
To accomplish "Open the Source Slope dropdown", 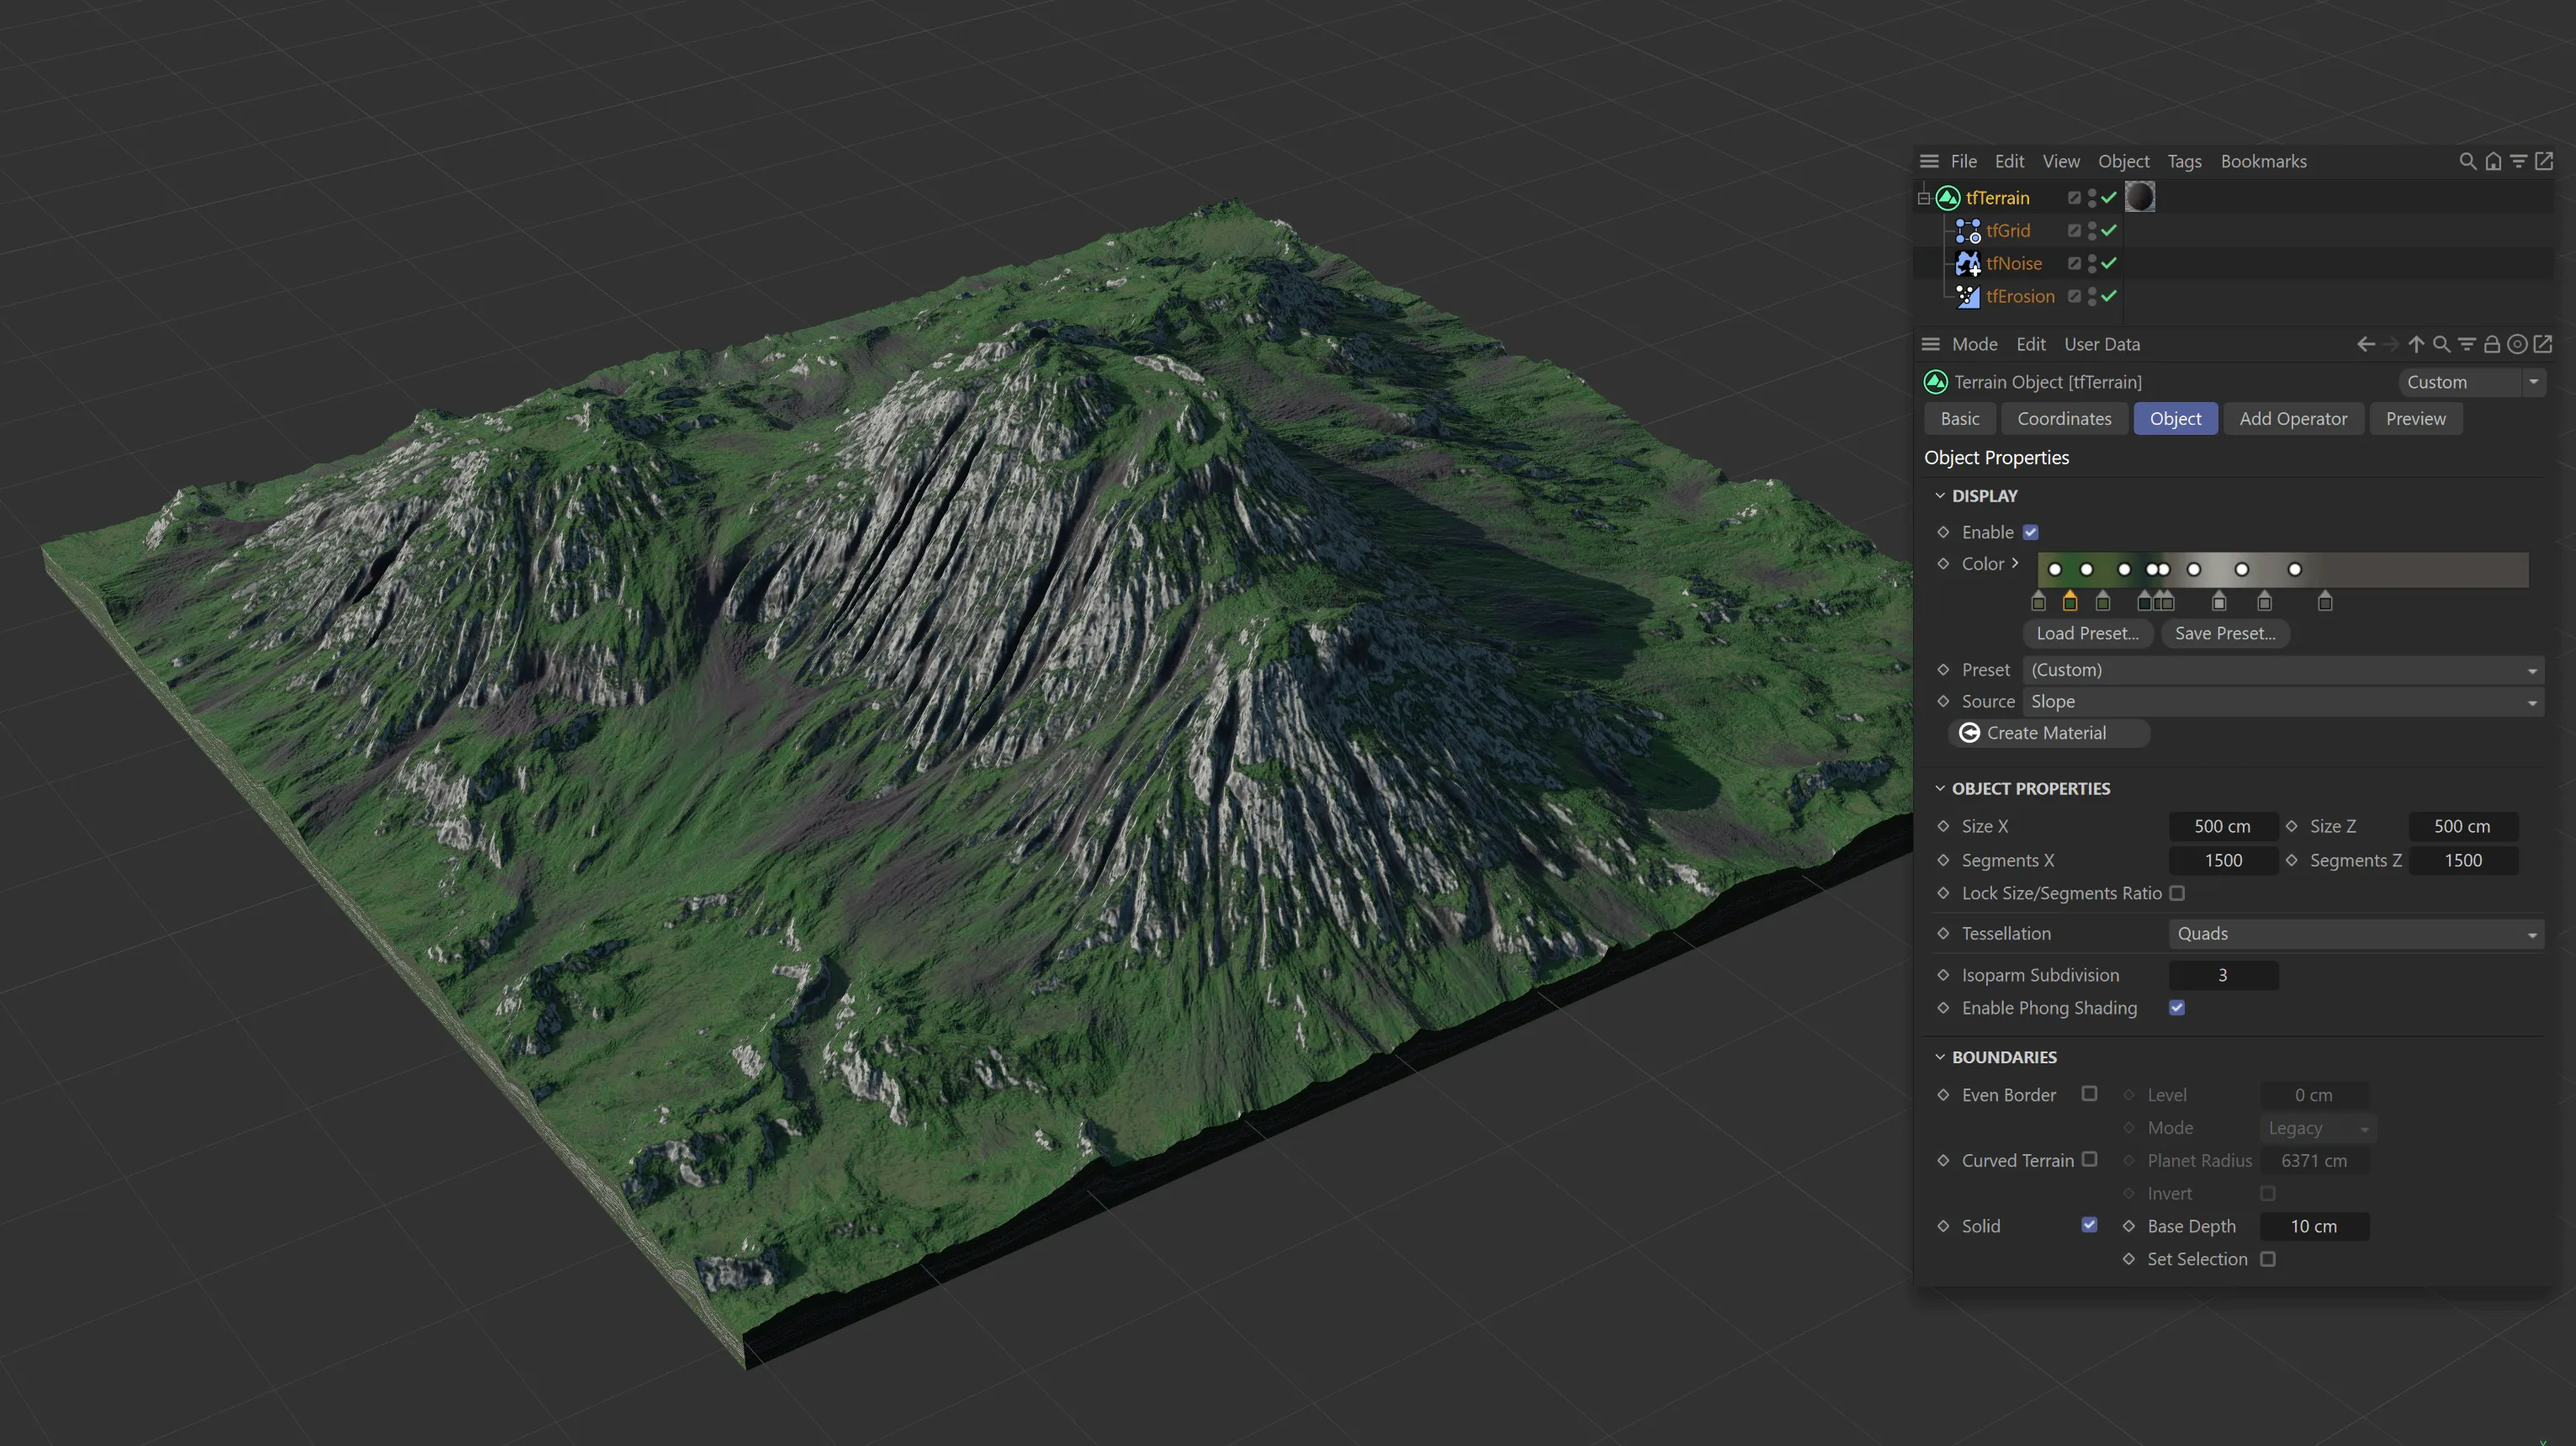I will [x=2282, y=702].
